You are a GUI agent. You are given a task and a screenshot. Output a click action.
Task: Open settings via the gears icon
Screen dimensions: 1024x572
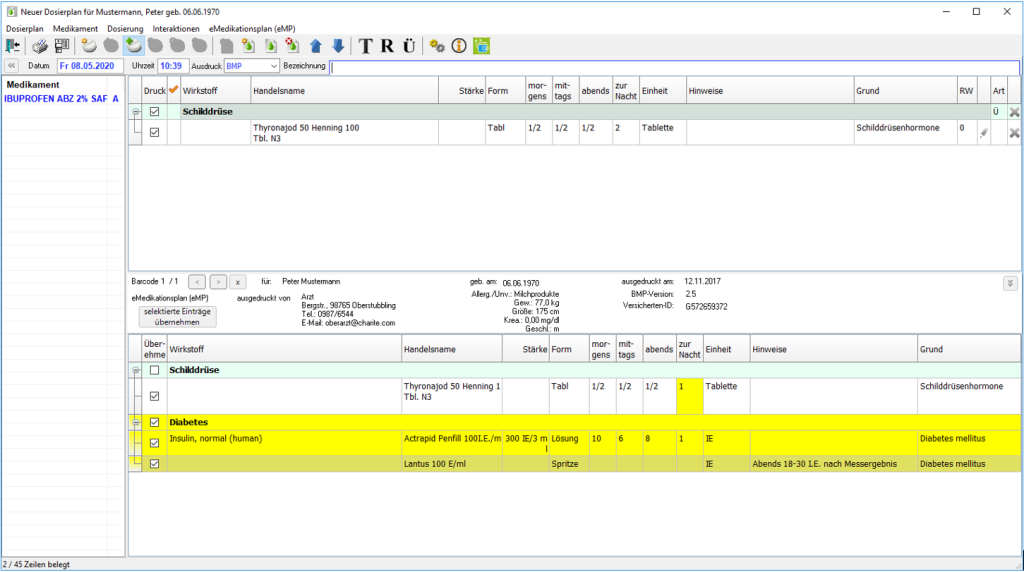point(437,46)
